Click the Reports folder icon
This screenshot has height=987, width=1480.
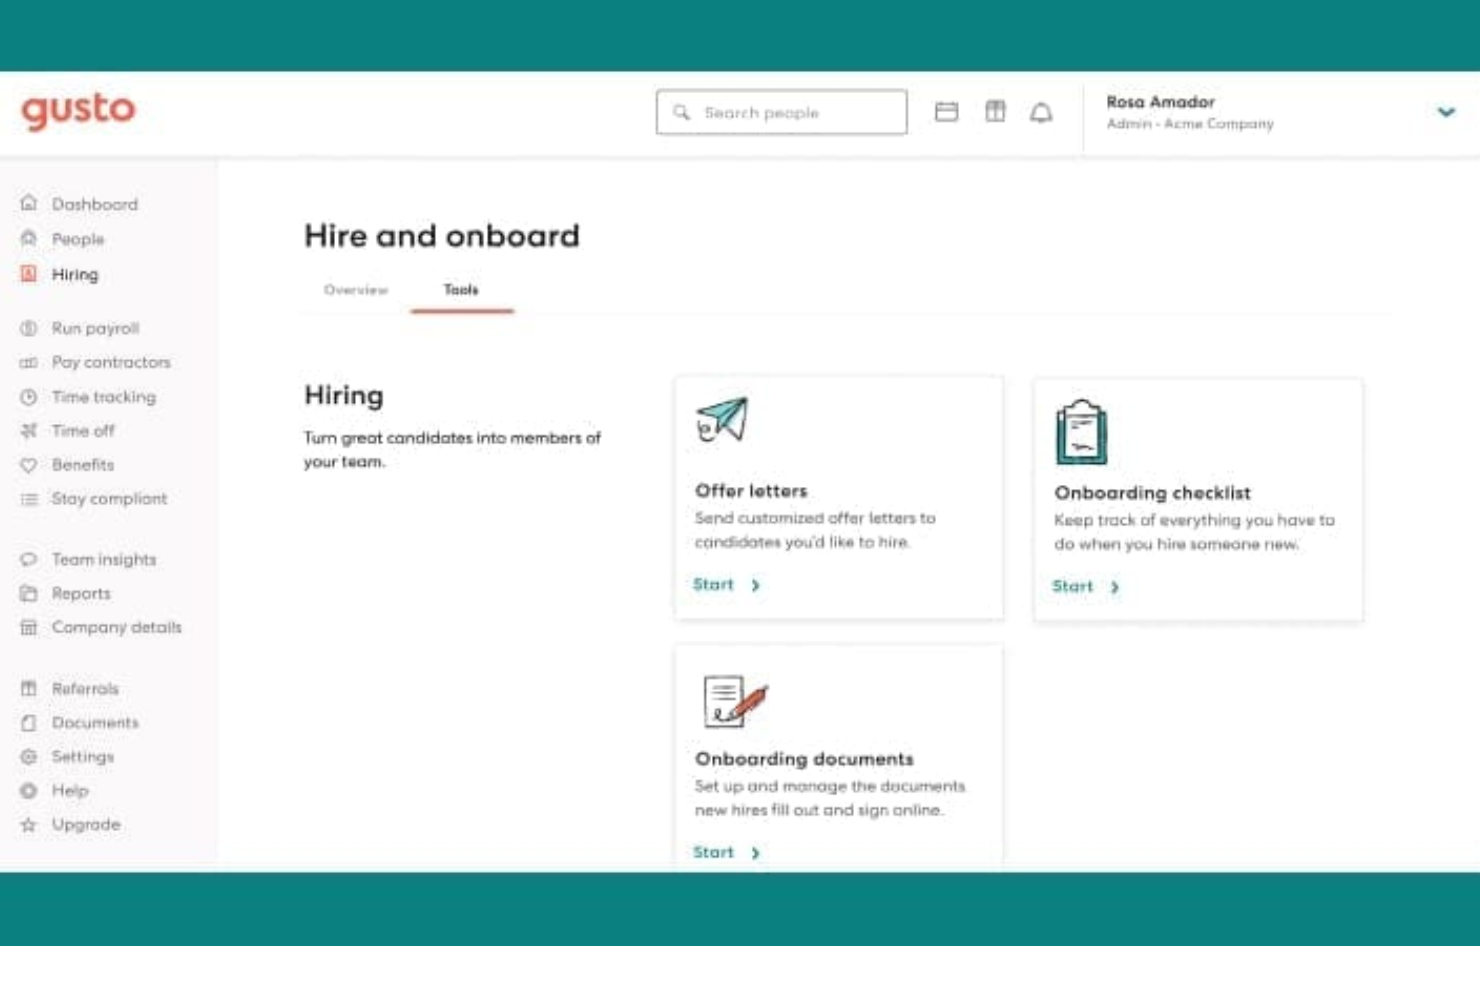point(29,593)
